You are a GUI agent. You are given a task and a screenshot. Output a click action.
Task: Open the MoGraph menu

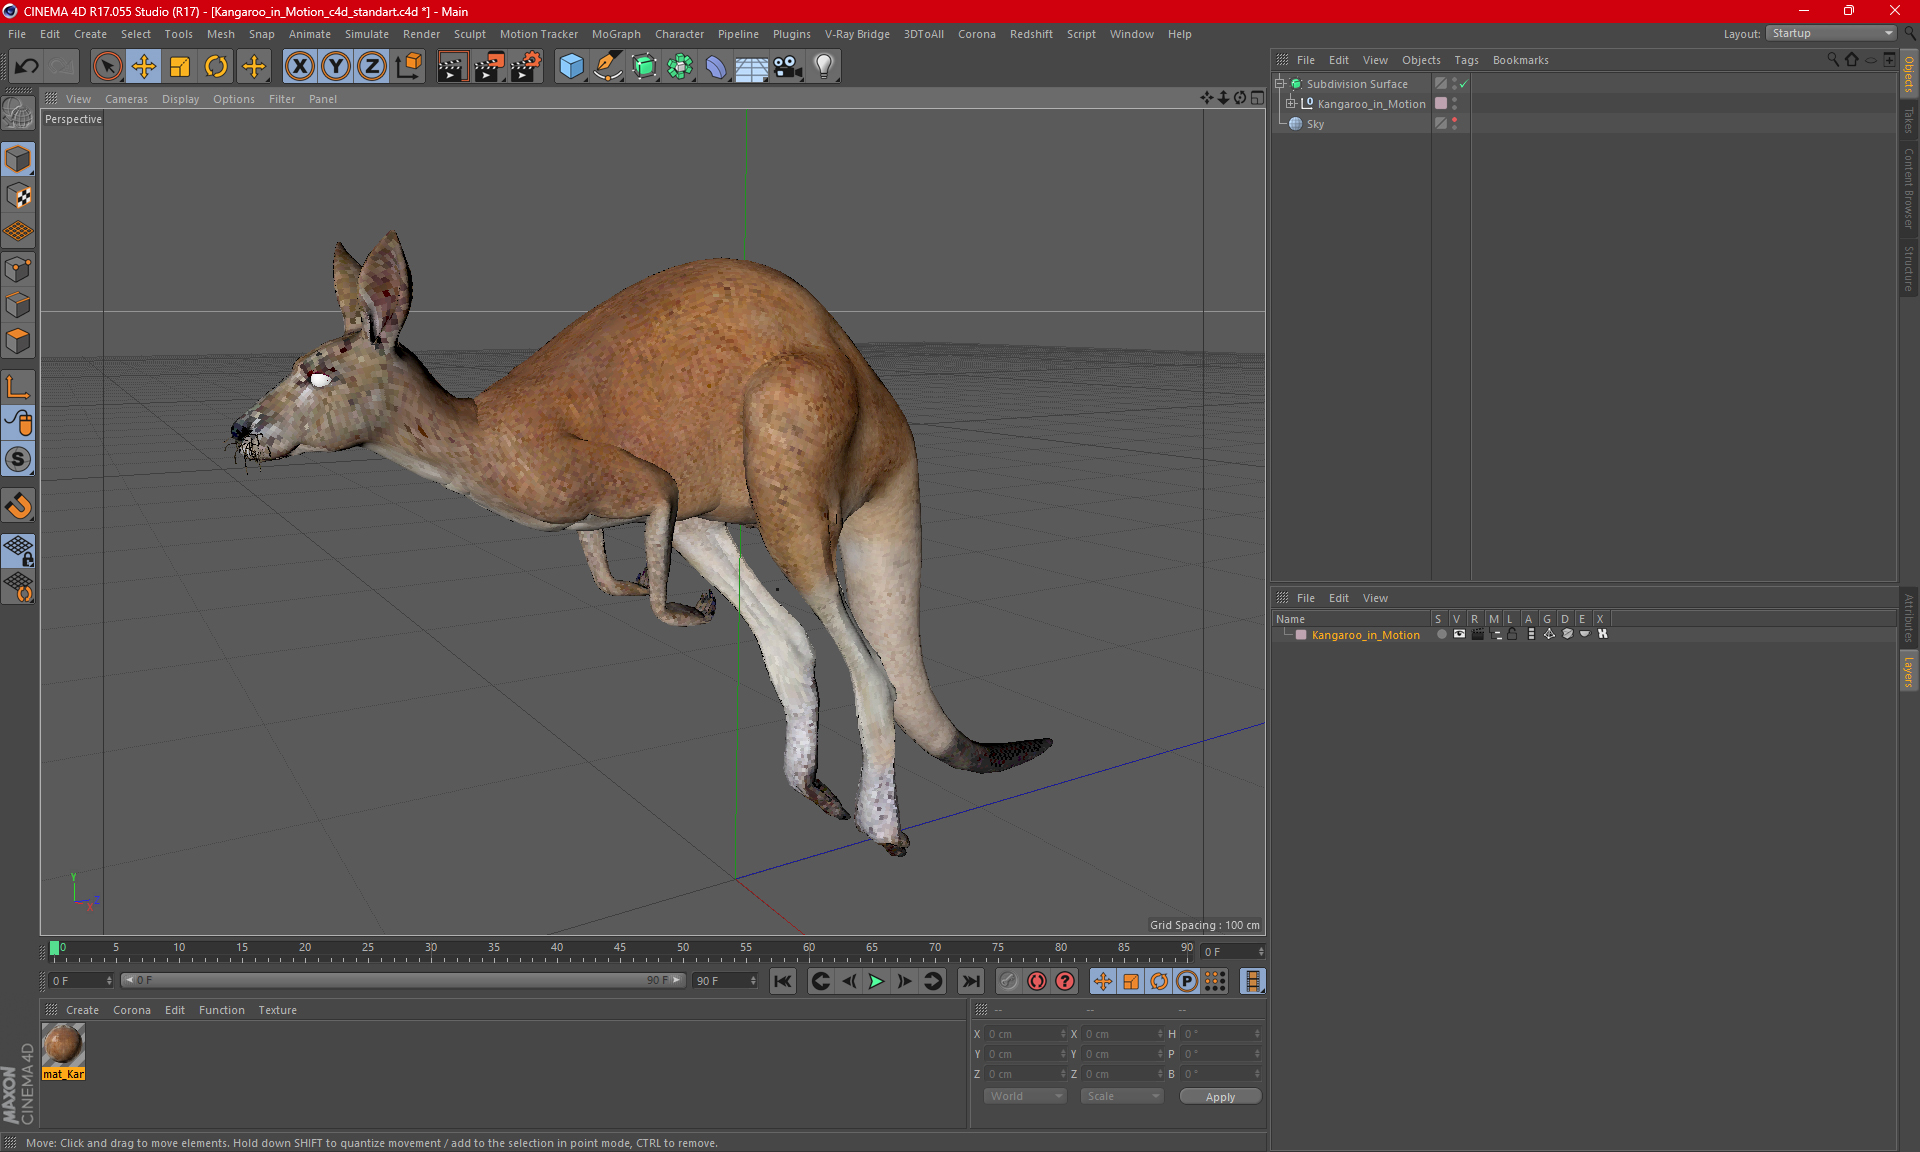pos(616,34)
